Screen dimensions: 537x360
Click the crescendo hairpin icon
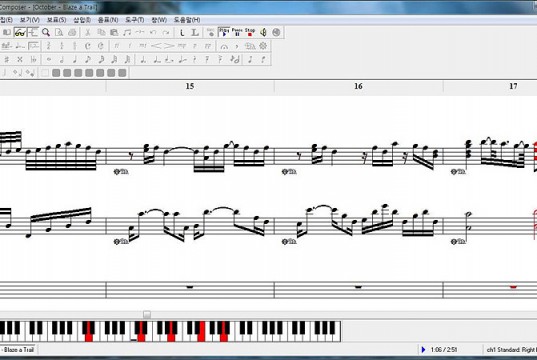(156, 46)
